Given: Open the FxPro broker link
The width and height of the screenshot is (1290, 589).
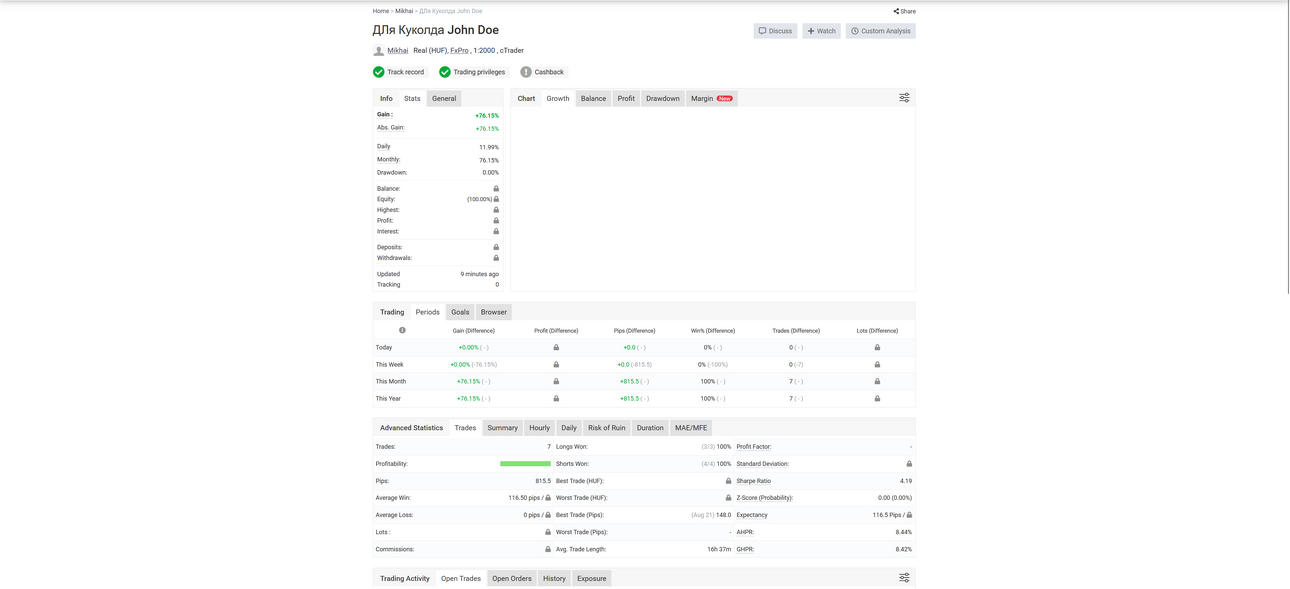Looking at the screenshot, I should 459,50.
